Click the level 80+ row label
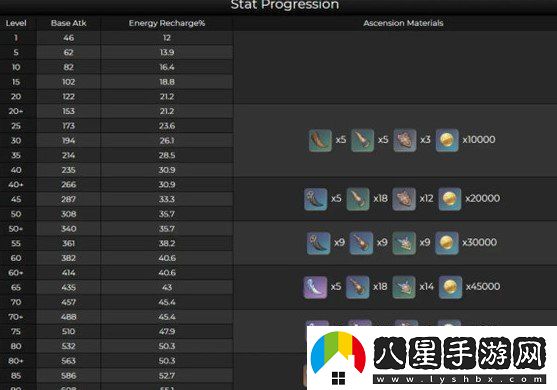Image resolution: width=557 pixels, height=390 pixels. 16,361
